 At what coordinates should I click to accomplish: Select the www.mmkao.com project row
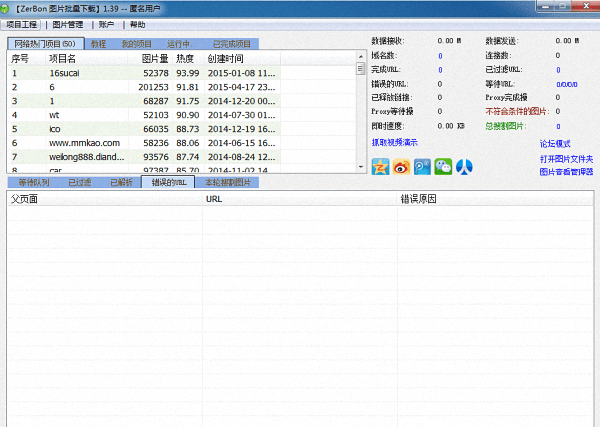coord(144,143)
